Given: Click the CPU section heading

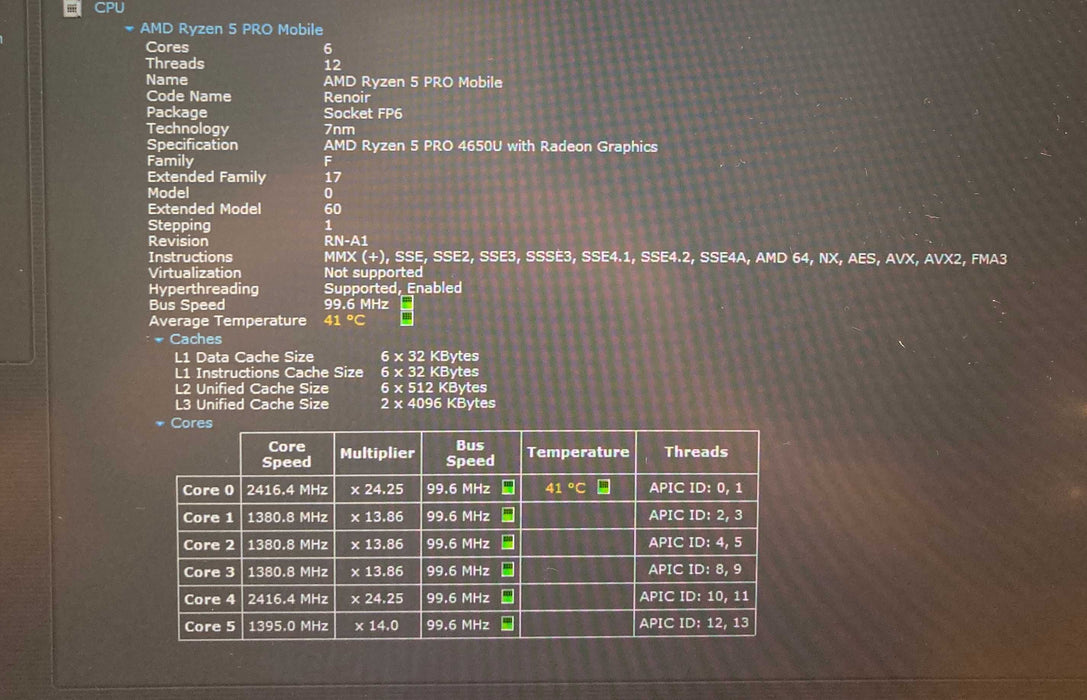Looking at the screenshot, I should point(110,8).
